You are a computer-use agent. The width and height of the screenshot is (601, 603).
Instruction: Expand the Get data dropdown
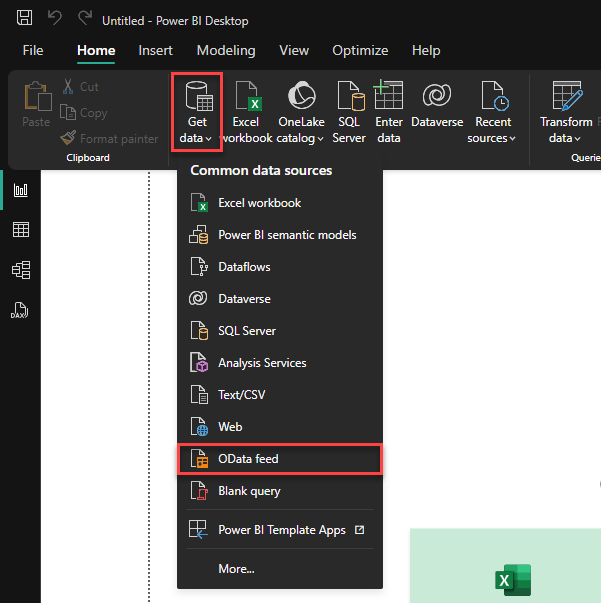pyautogui.click(x=196, y=112)
